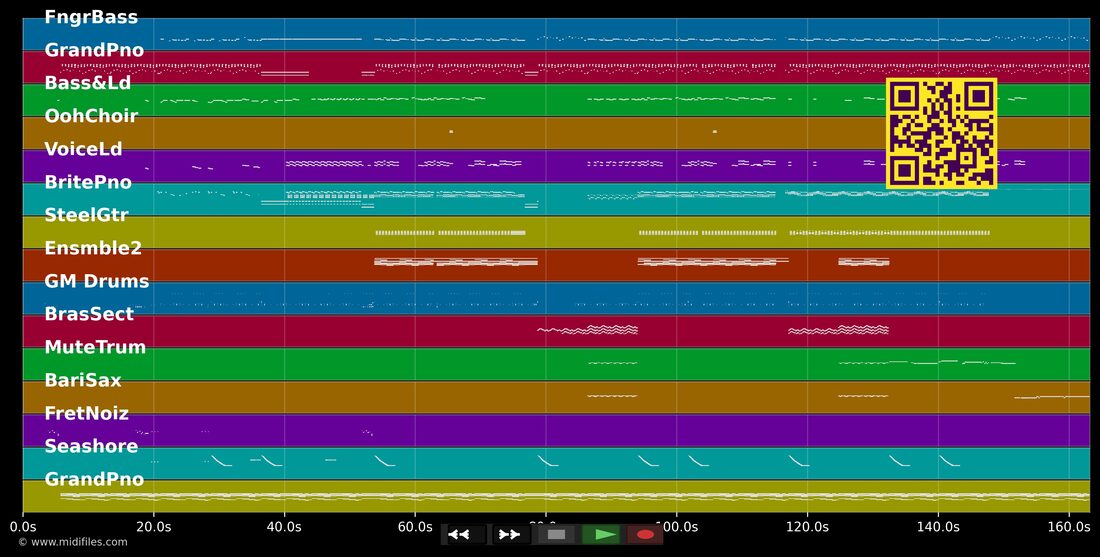
Task: Select the Seashore track label
Action: 91,446
